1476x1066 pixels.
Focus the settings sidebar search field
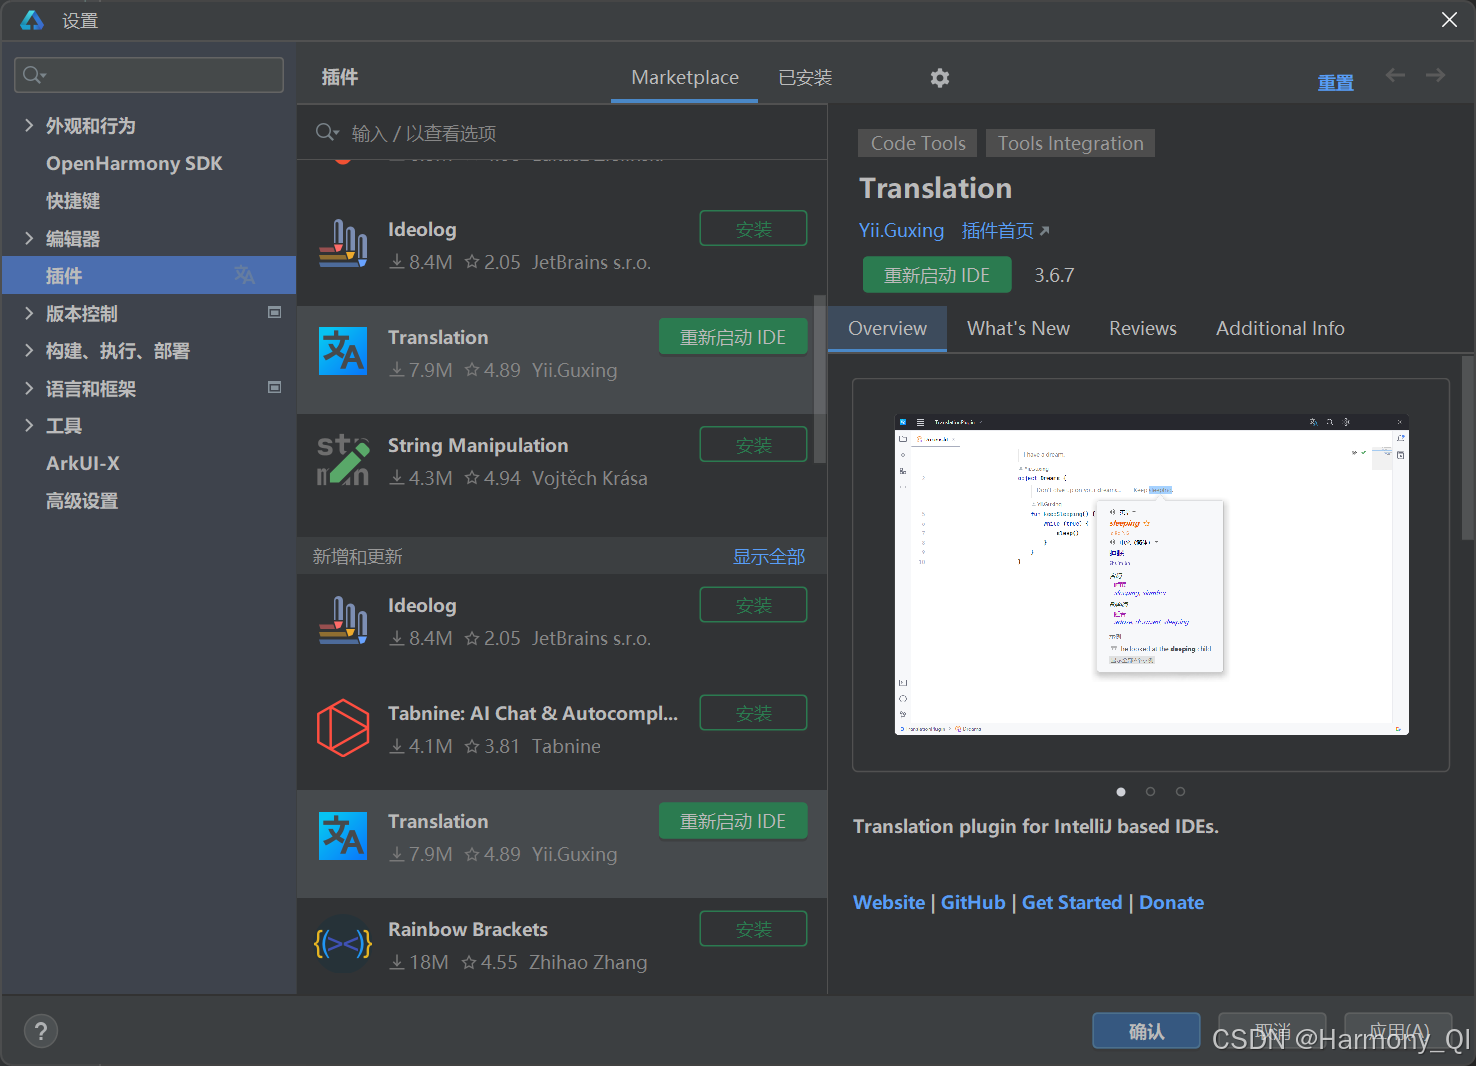click(149, 75)
